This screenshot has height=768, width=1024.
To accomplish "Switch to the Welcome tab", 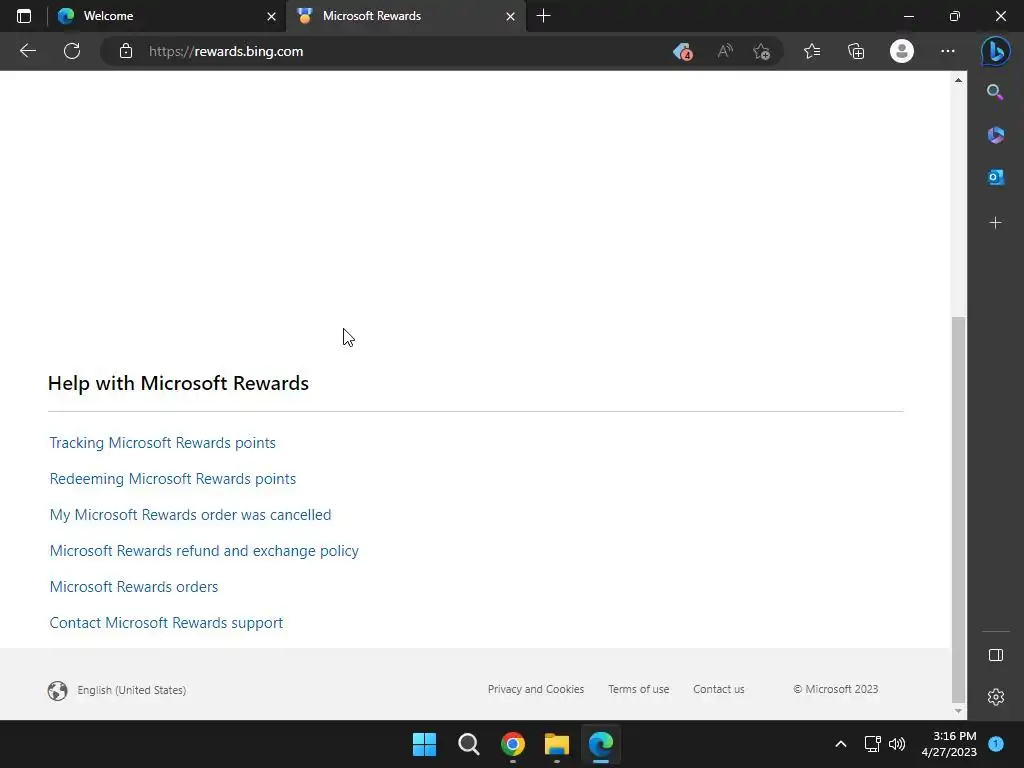I will click(167, 16).
